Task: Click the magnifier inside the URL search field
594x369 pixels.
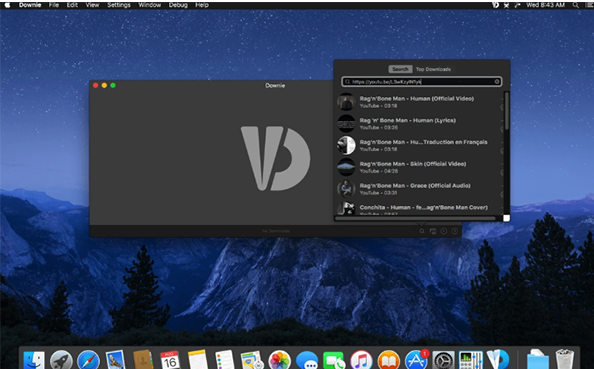Action: coord(347,82)
